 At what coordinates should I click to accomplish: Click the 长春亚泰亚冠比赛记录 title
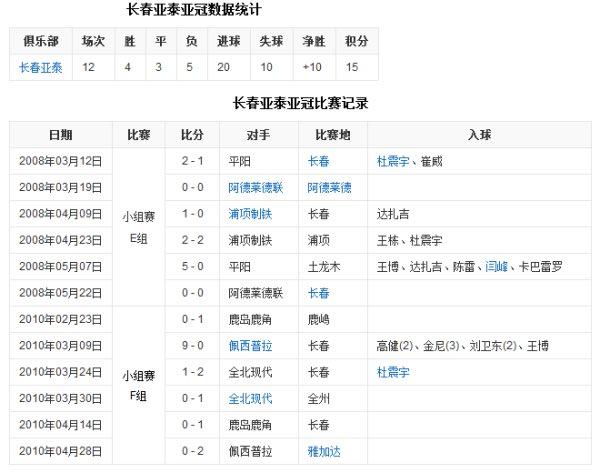click(300, 103)
